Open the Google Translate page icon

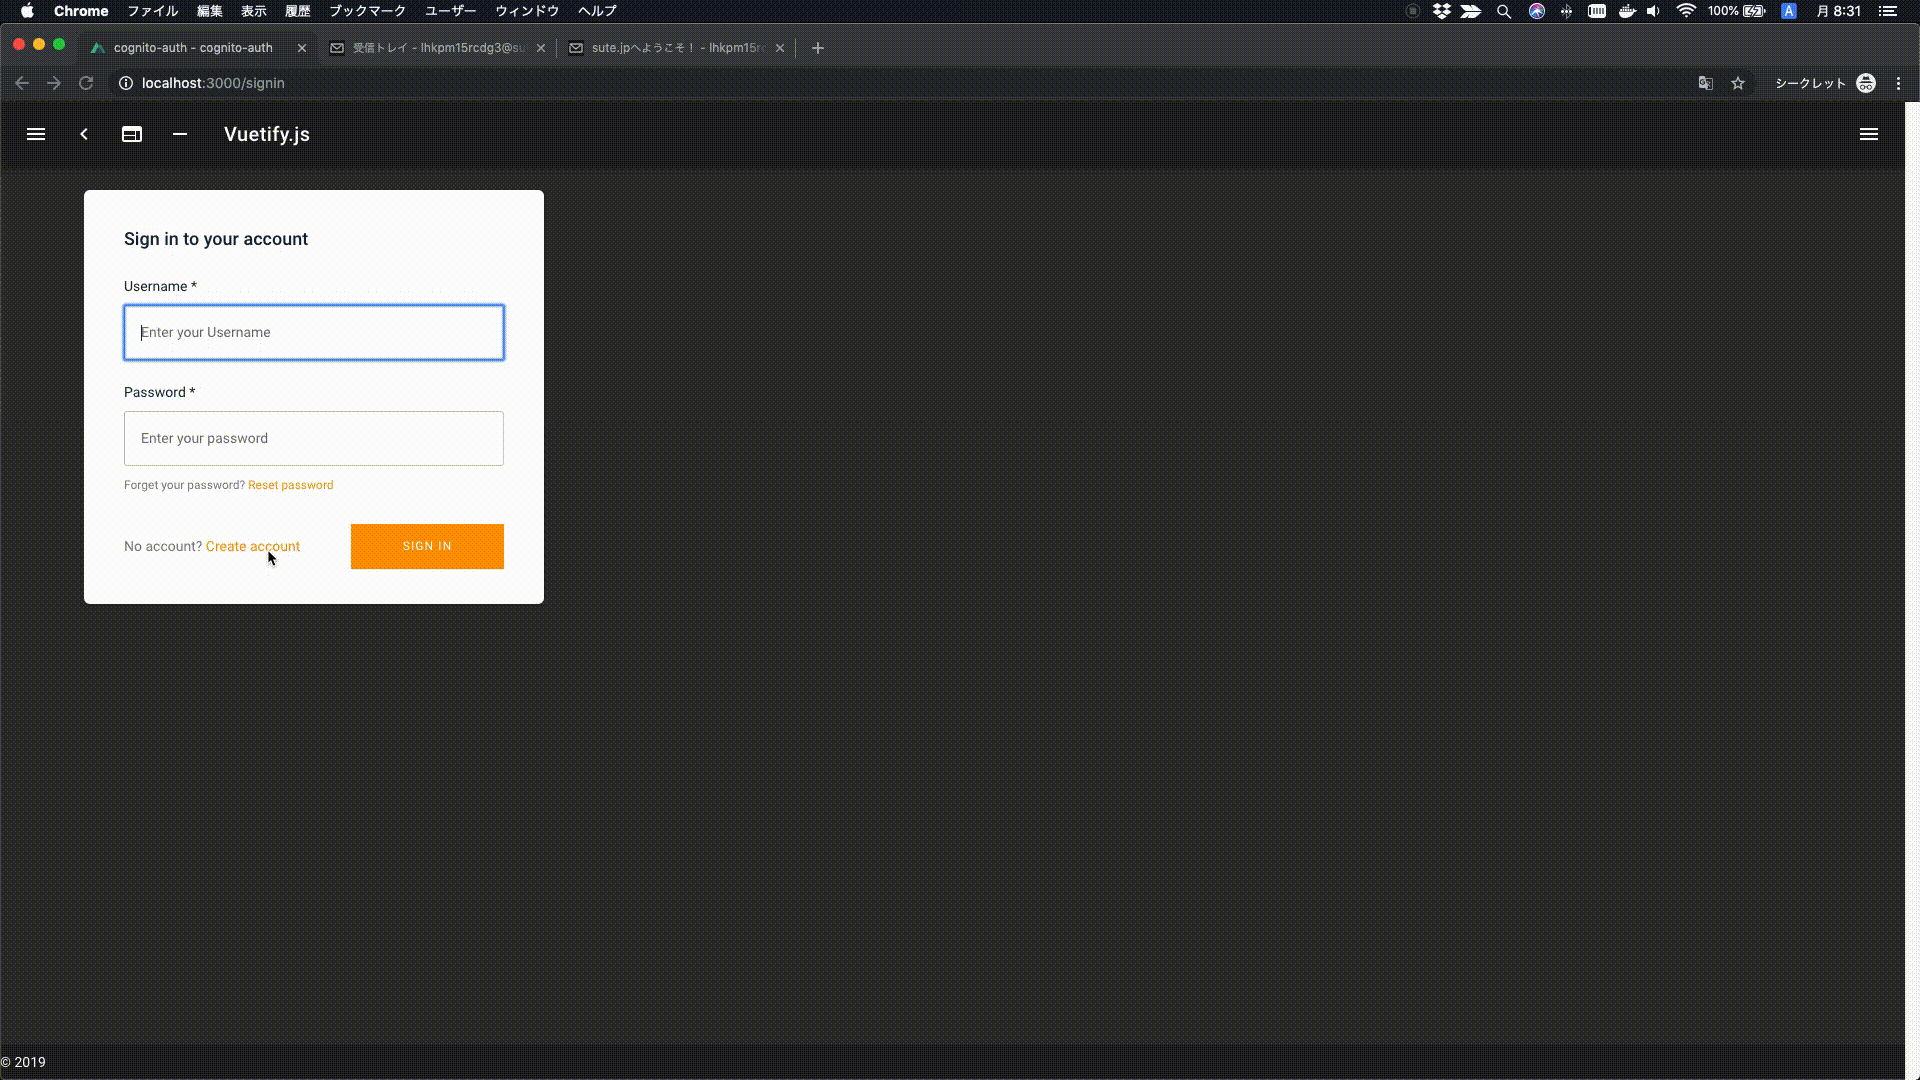(1706, 83)
